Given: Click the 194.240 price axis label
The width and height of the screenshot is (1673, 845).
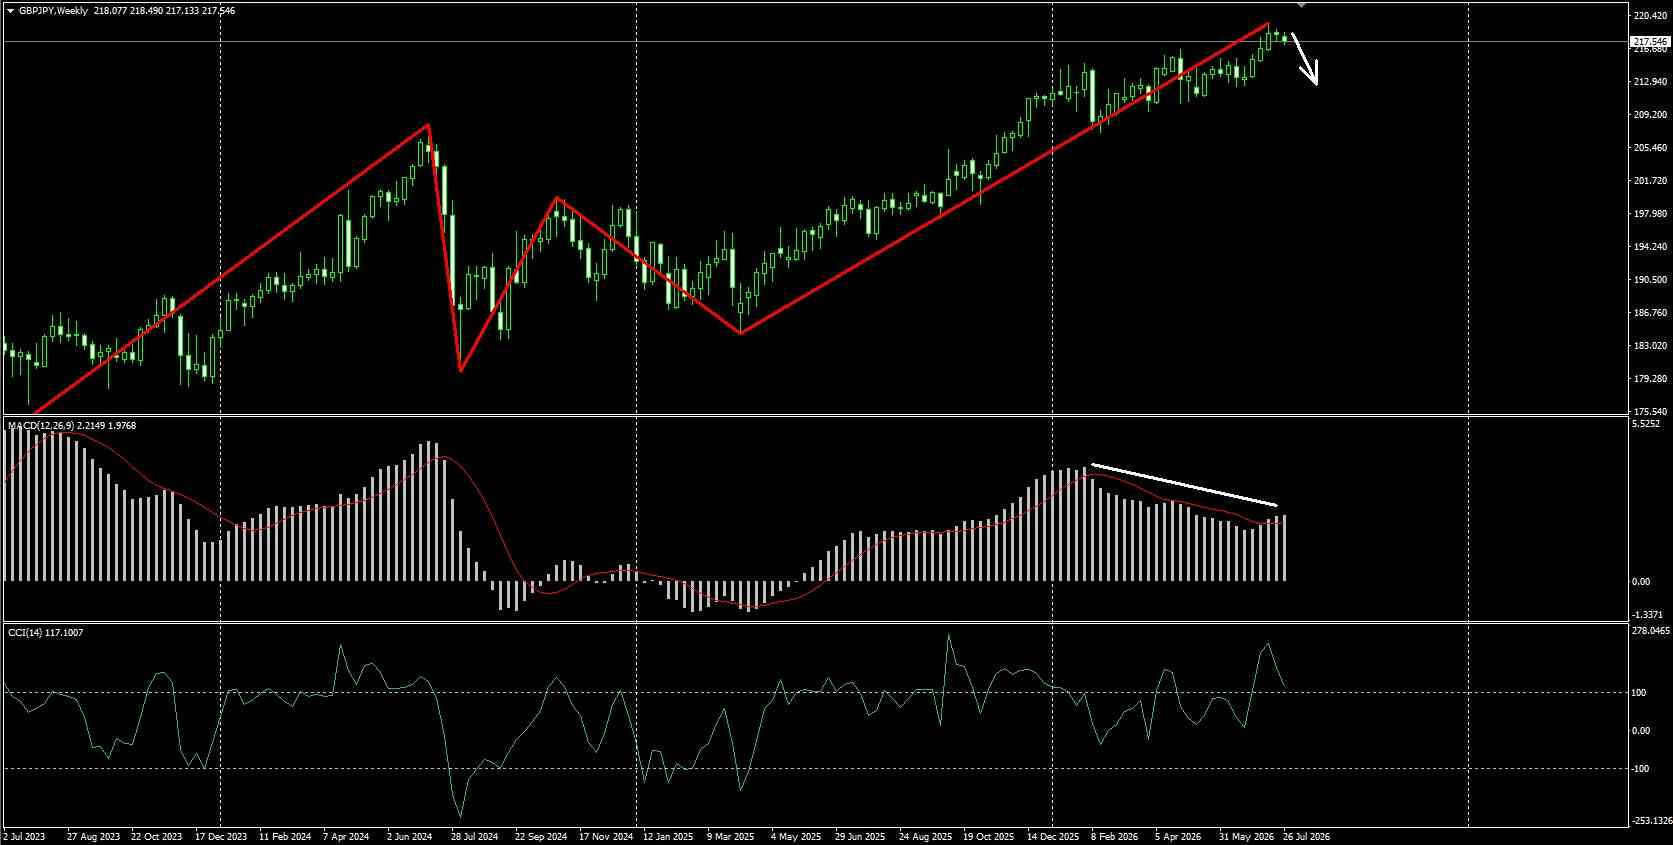Looking at the screenshot, I should coord(1650,247).
